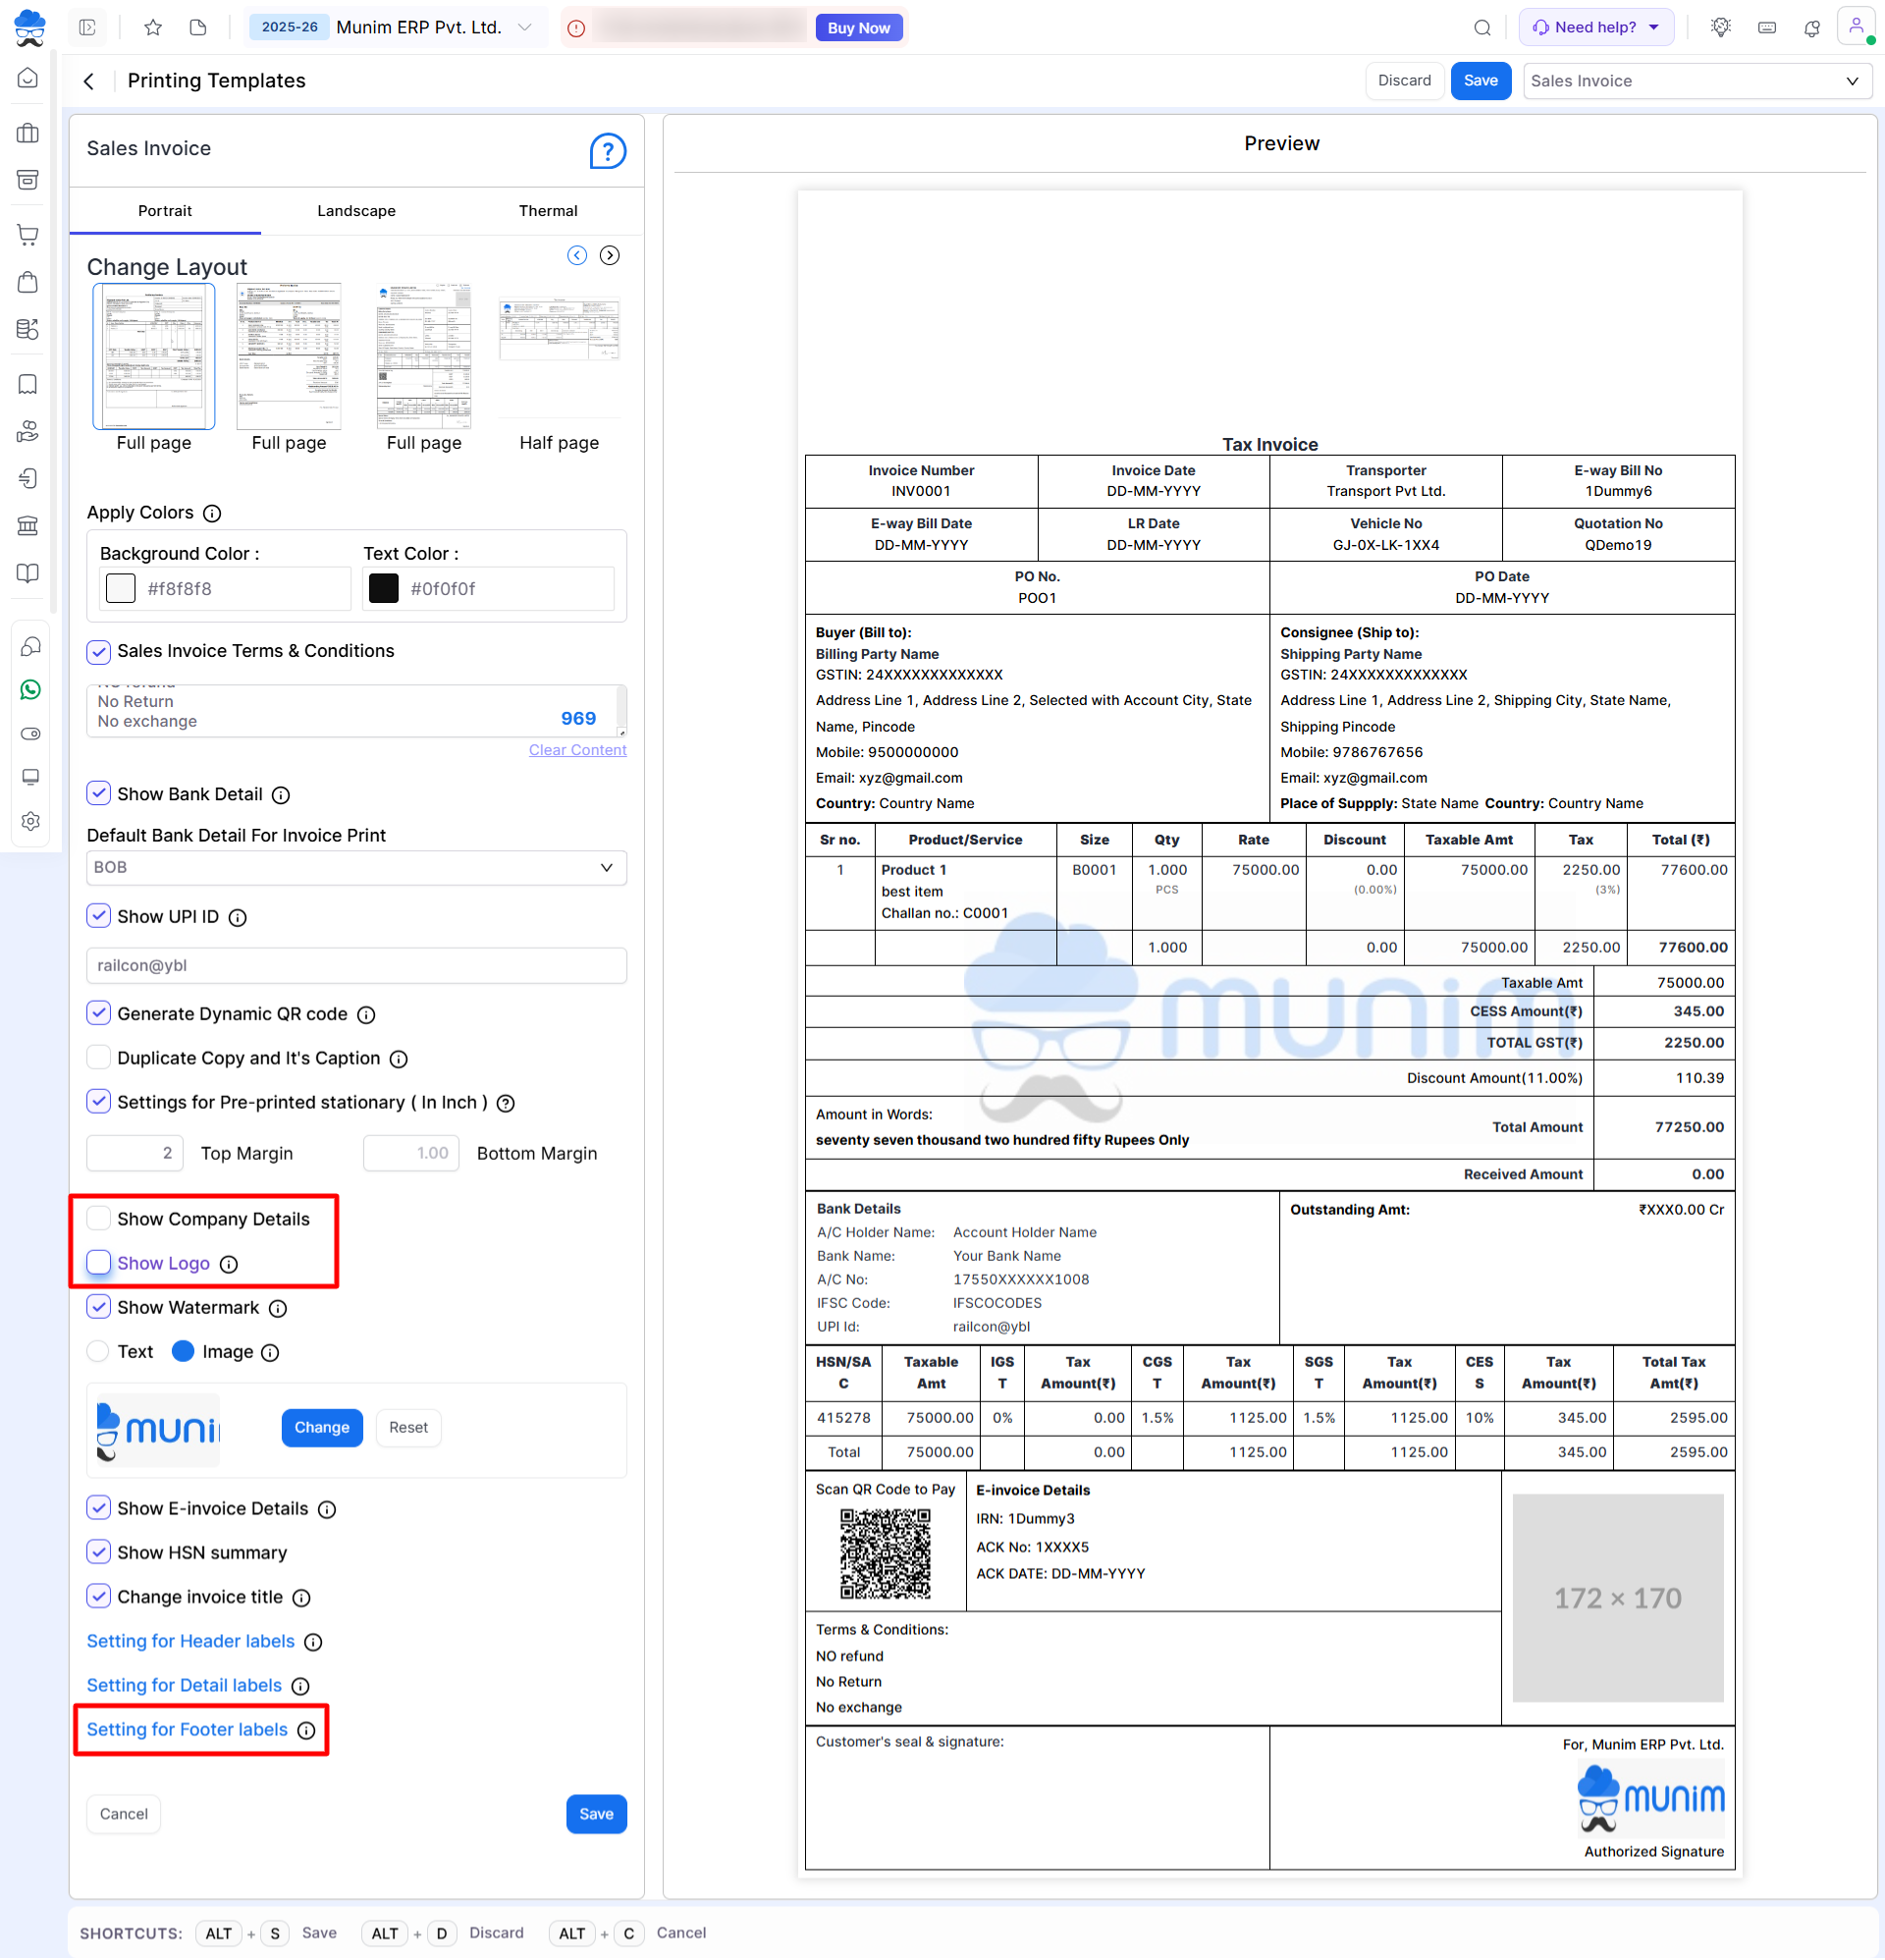The height and width of the screenshot is (1960, 1885).
Task: Open the settings gear in left sidebar
Action: point(30,821)
